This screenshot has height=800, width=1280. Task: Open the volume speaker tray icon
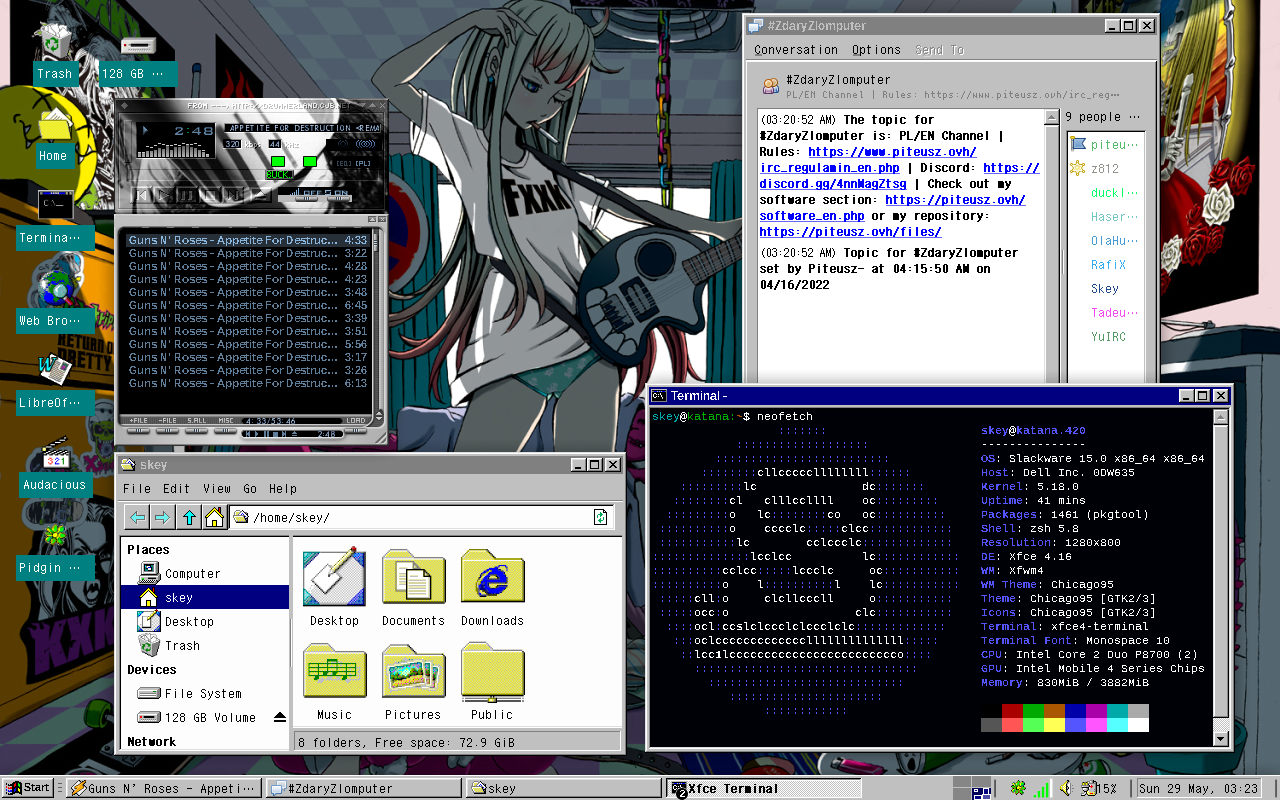(x=1066, y=788)
